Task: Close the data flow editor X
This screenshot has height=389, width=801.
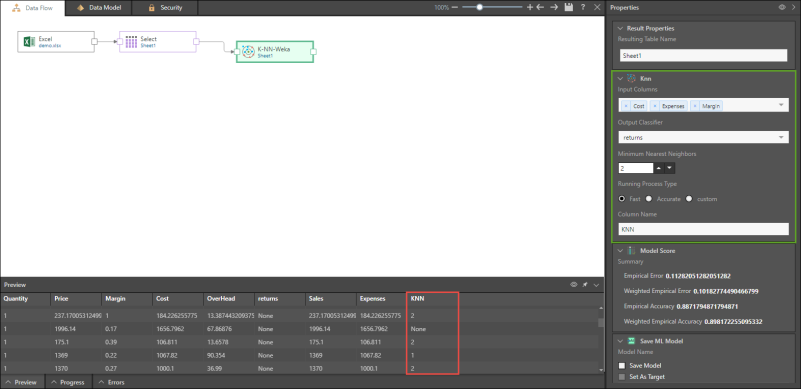Action: (x=597, y=8)
